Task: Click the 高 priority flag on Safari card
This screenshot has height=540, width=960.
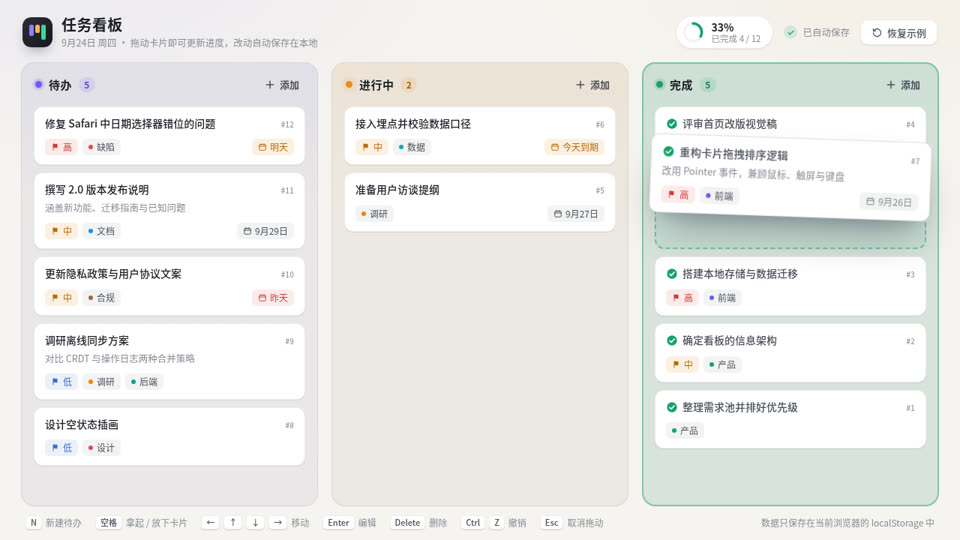Action: pos(61,147)
